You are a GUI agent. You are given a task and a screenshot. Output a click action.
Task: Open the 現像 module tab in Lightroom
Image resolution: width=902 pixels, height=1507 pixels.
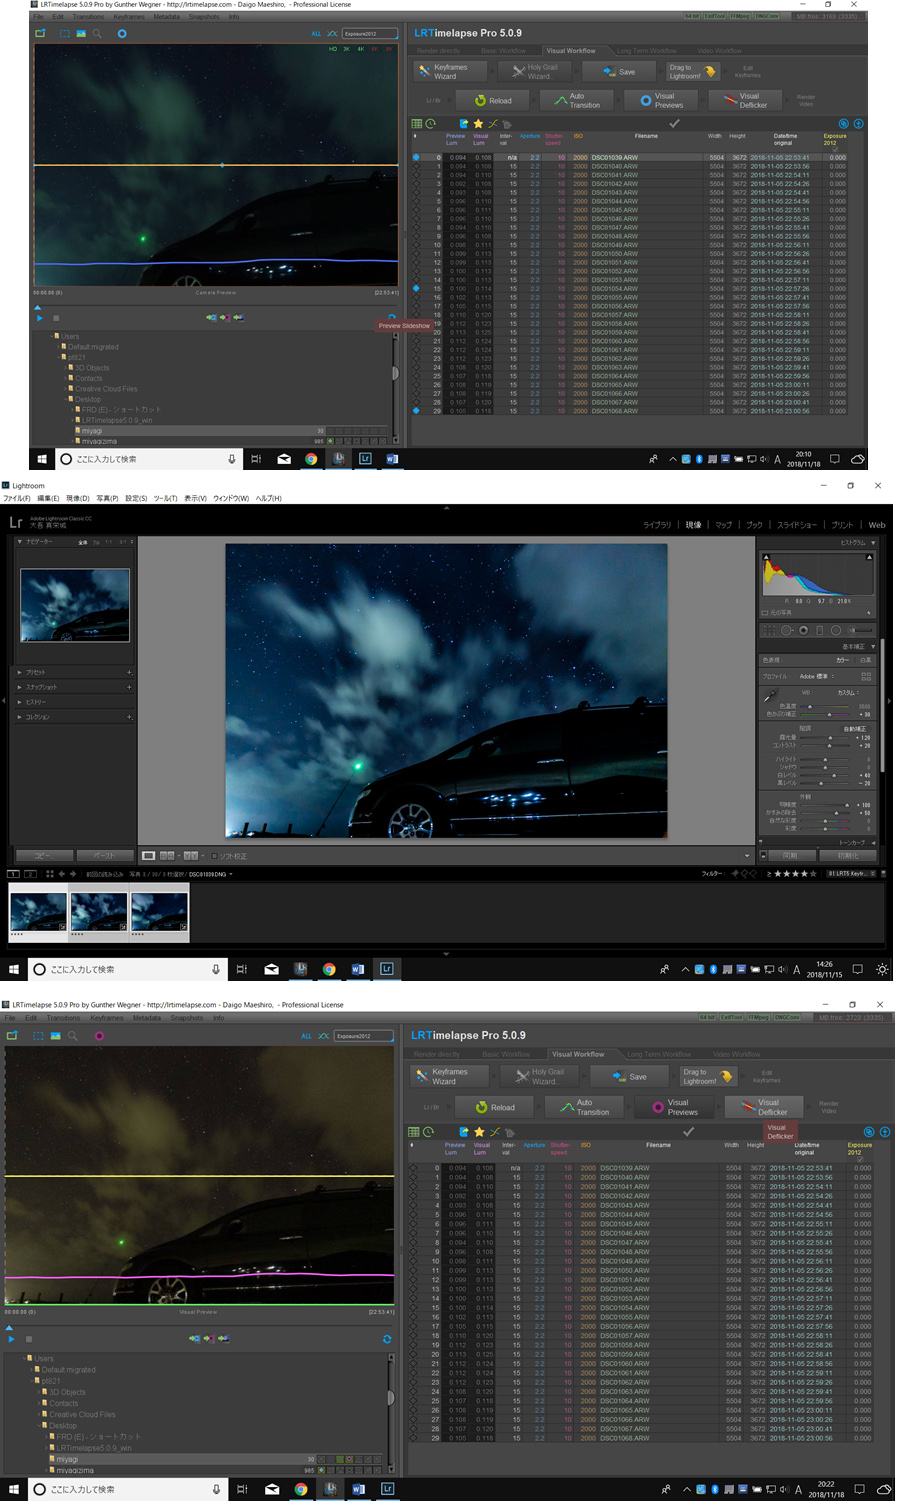(x=693, y=525)
